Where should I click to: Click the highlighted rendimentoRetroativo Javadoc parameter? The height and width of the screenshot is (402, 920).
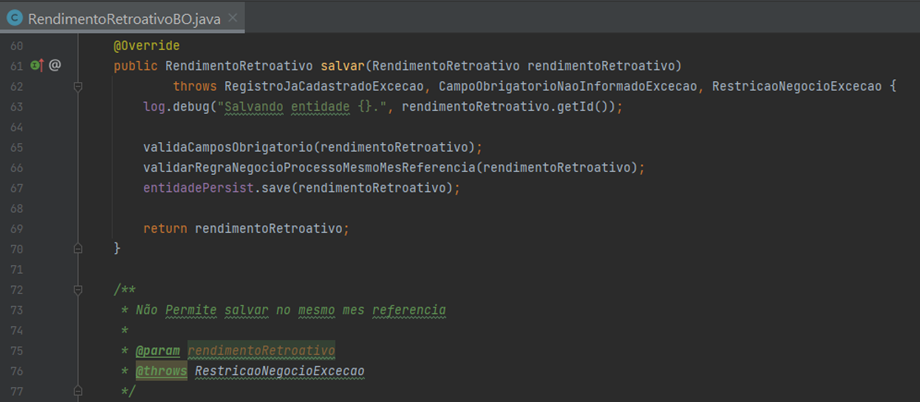click(261, 351)
